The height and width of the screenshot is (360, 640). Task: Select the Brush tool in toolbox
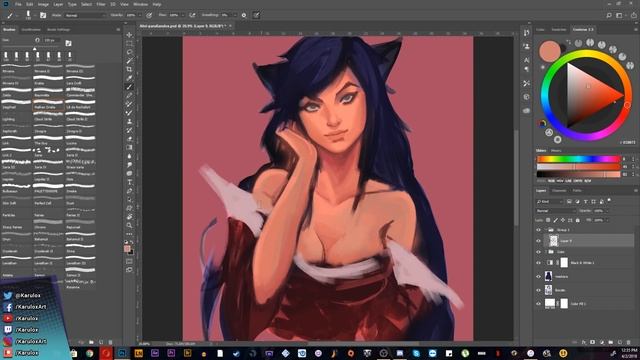[x=129, y=87]
